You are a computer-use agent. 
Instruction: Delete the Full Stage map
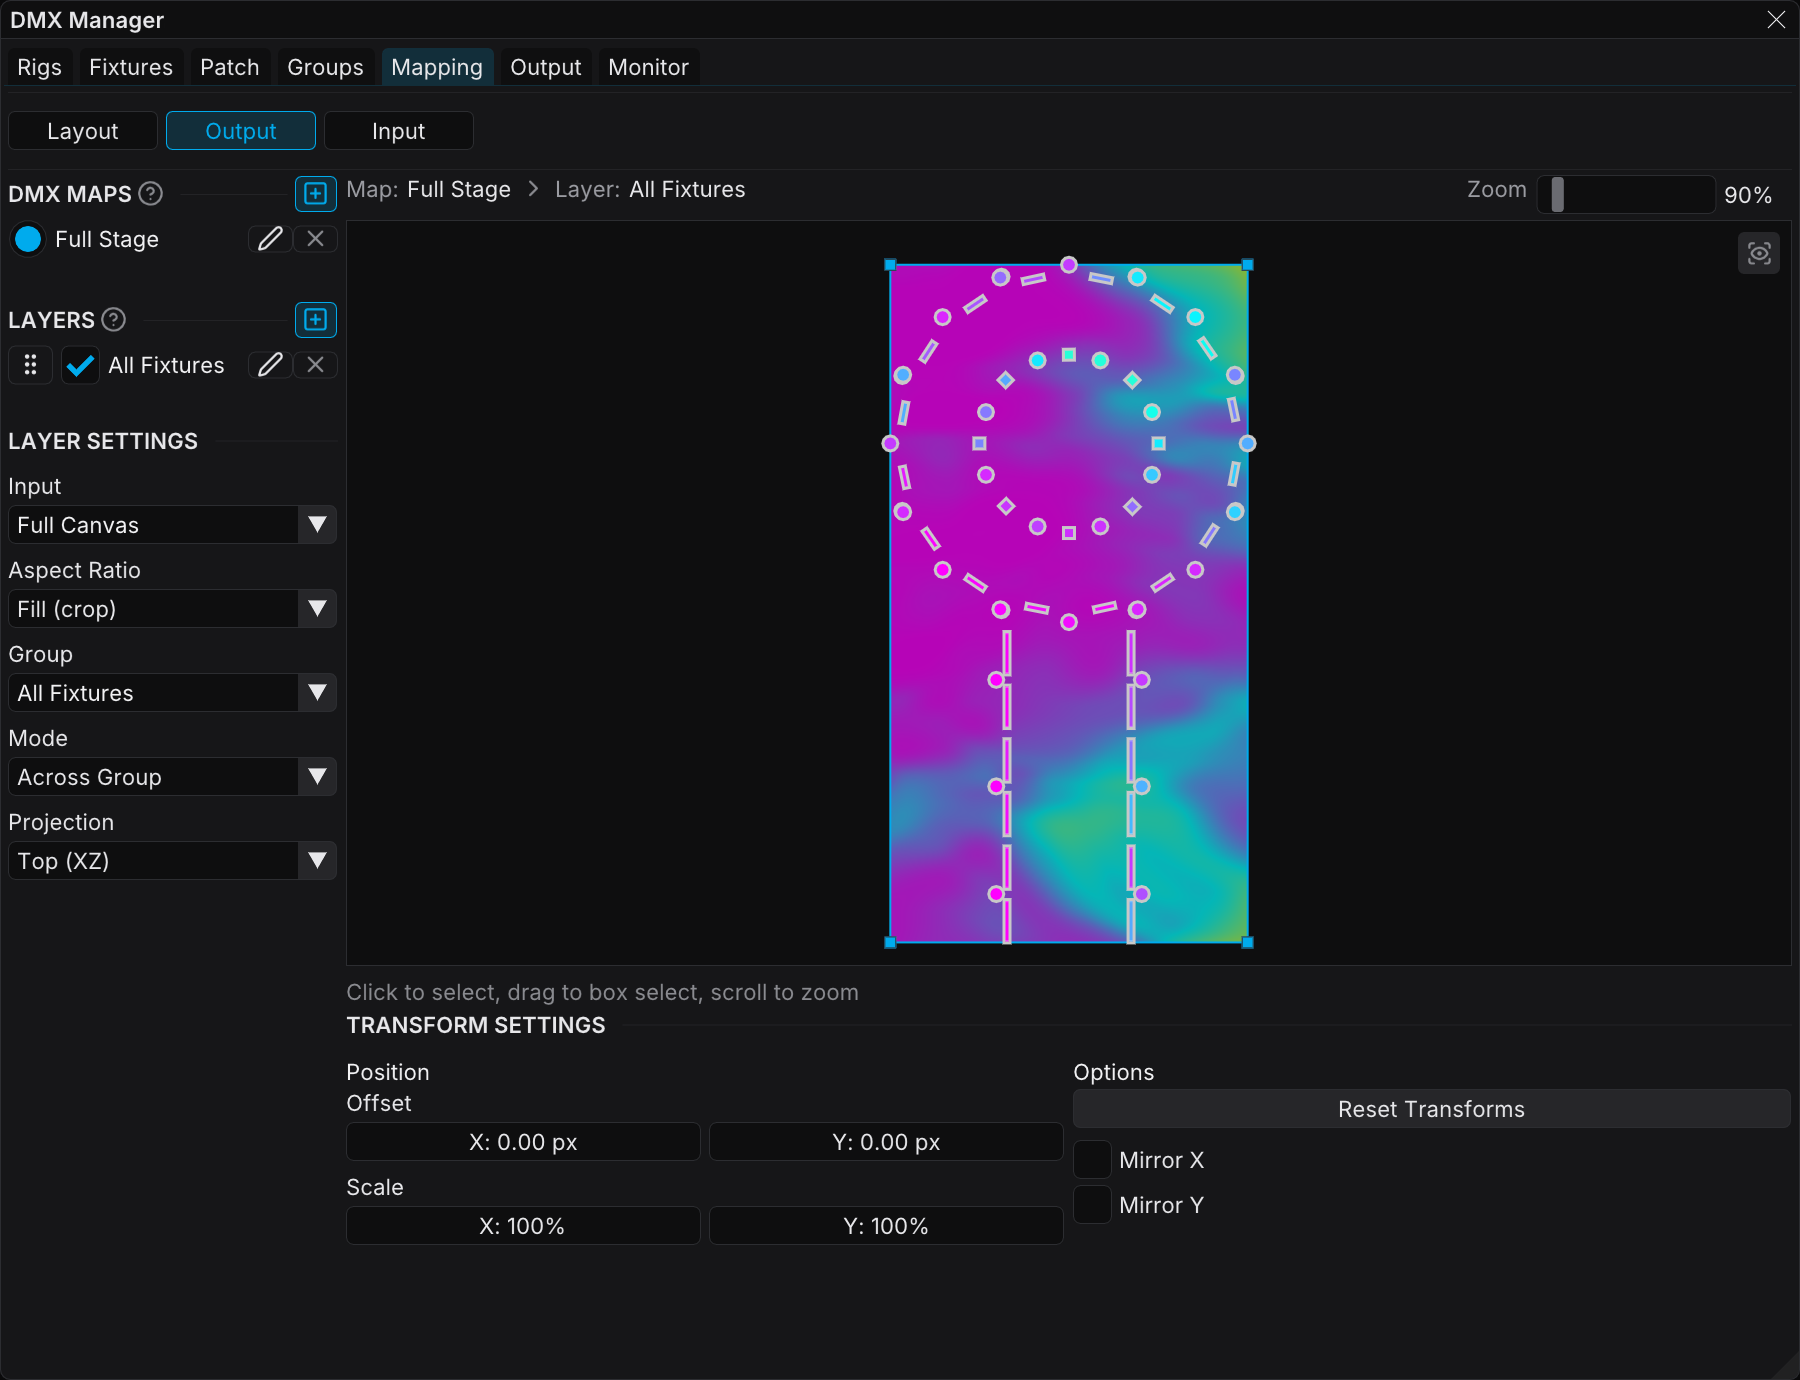click(x=315, y=239)
